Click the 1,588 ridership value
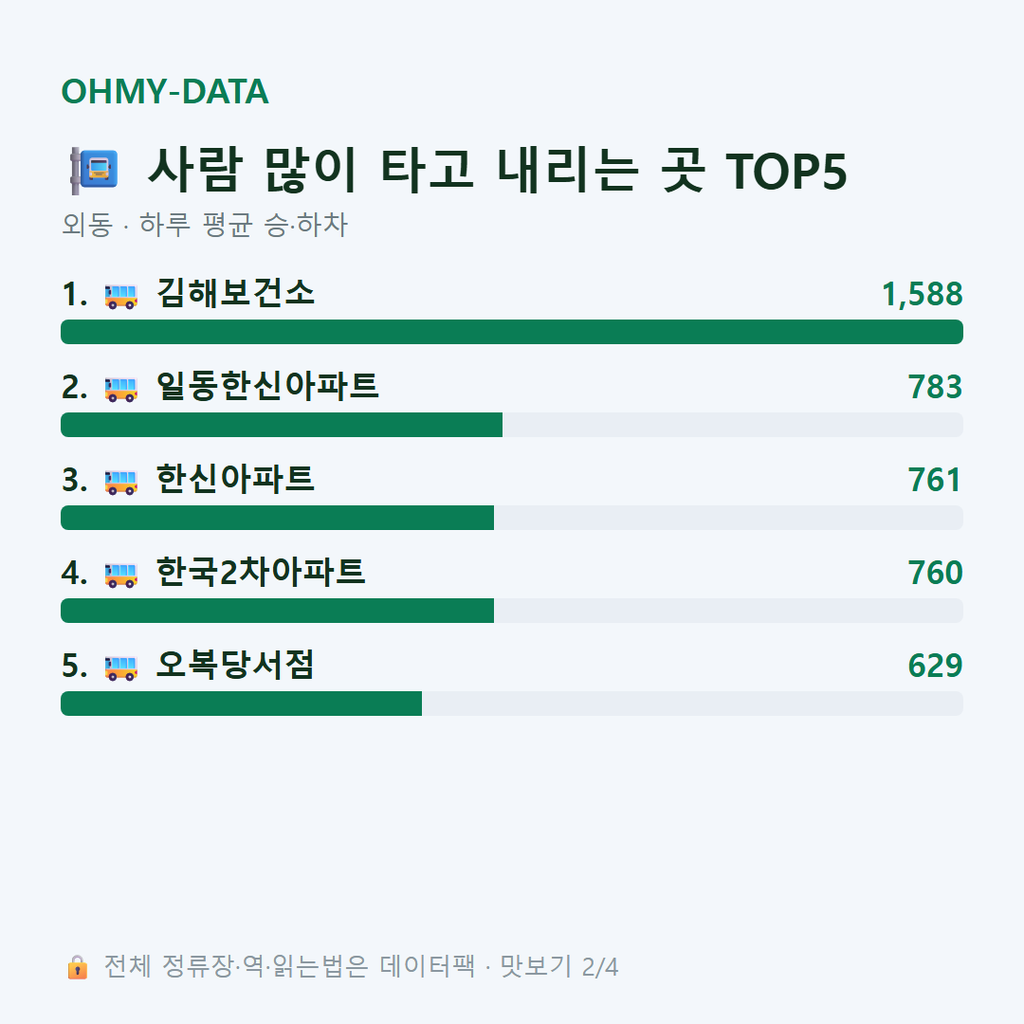The width and height of the screenshot is (1024, 1024). 922,294
